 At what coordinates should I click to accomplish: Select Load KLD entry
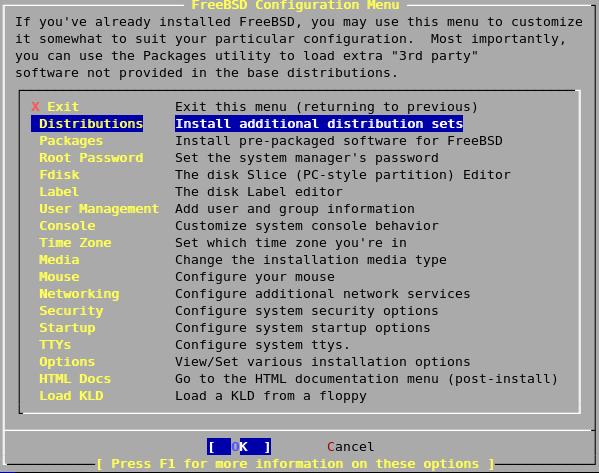coord(71,396)
